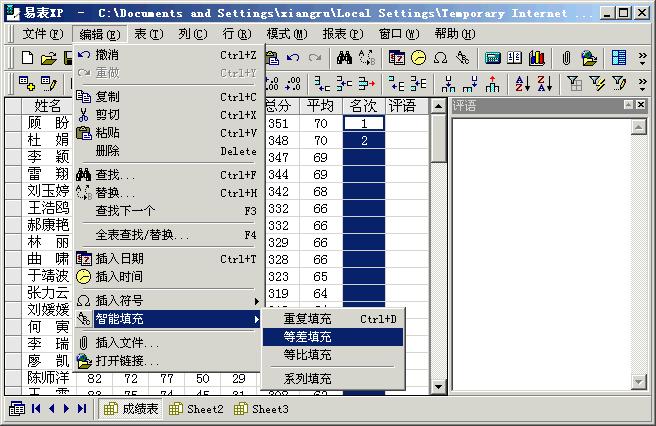Sort descending with the Z-A icon
This screenshot has height=426, width=656.
[544, 83]
